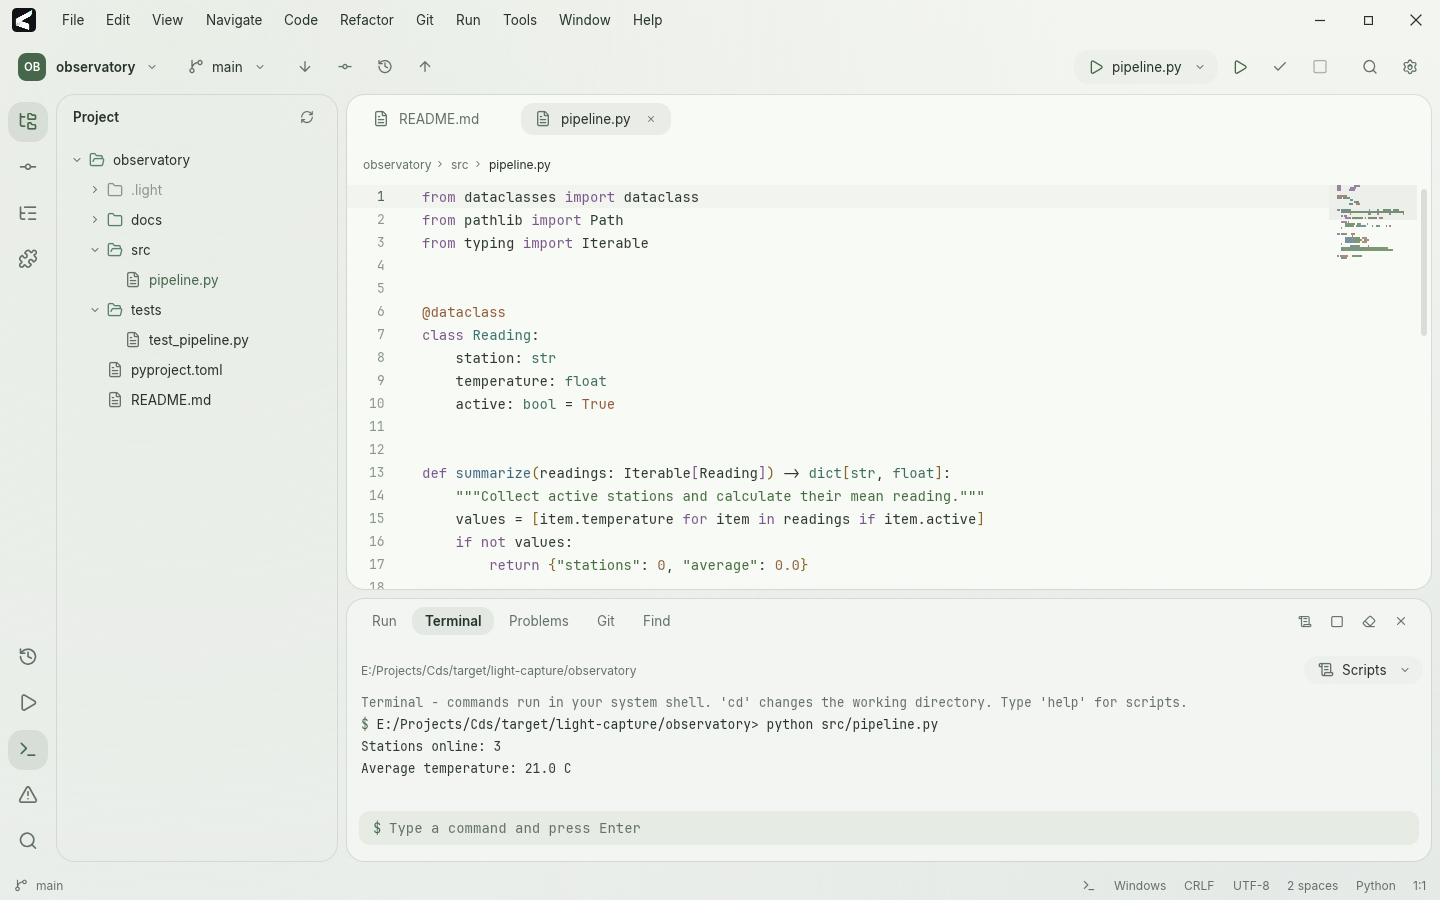Click the scroll icon in the terminal panel header
The height and width of the screenshot is (900, 1440).
pyautogui.click(x=1305, y=622)
